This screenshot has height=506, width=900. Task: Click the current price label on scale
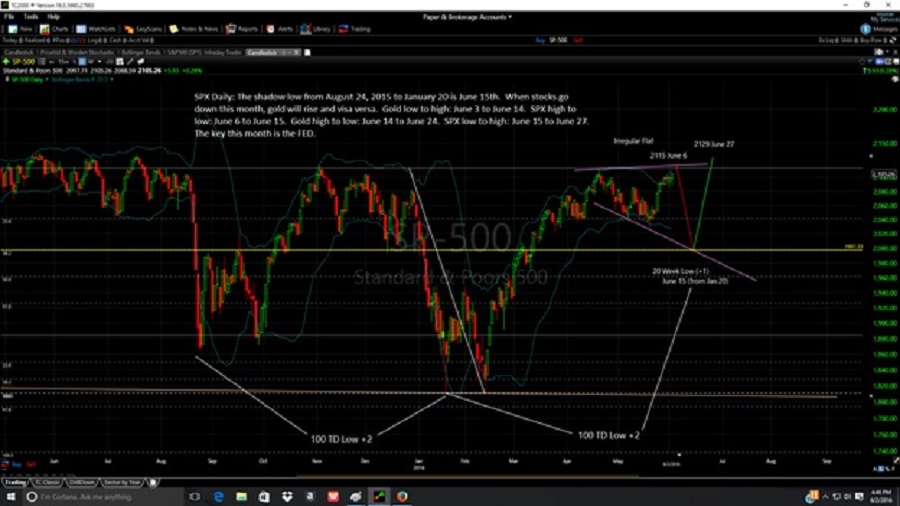tap(884, 174)
